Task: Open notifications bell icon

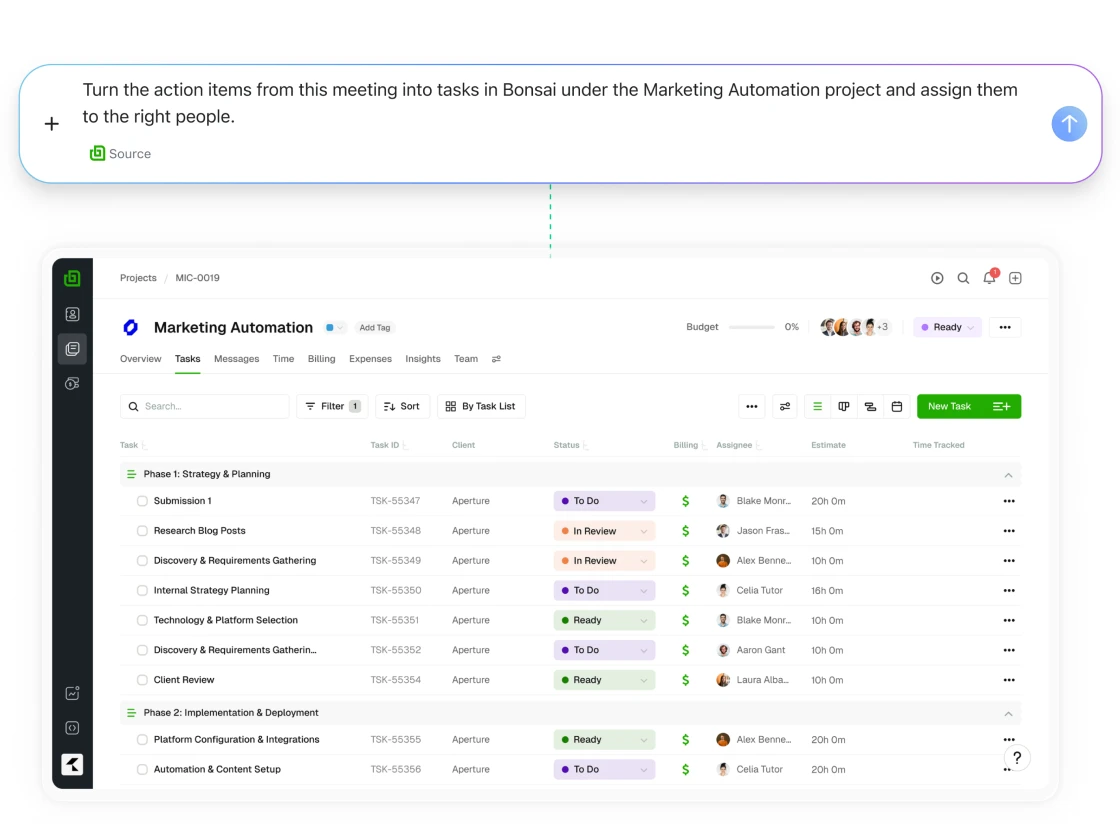Action: (x=989, y=278)
